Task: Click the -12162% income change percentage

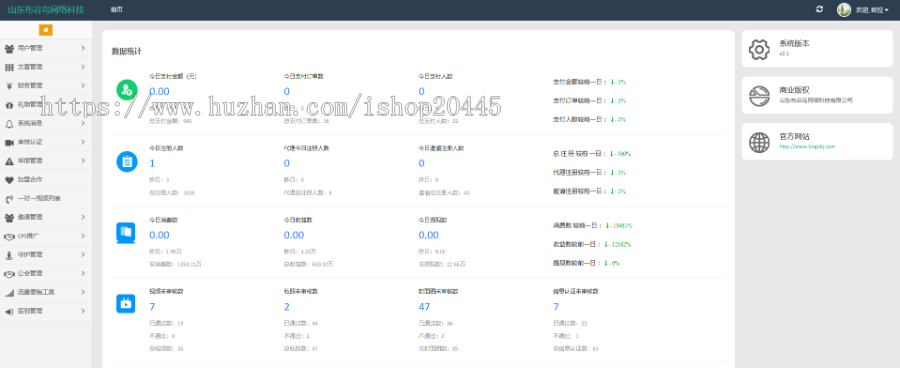Action: 618,245
